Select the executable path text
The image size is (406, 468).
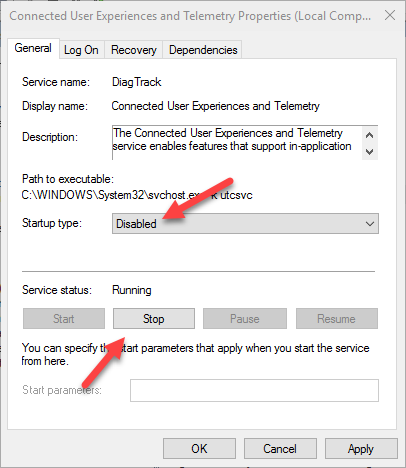point(137,195)
